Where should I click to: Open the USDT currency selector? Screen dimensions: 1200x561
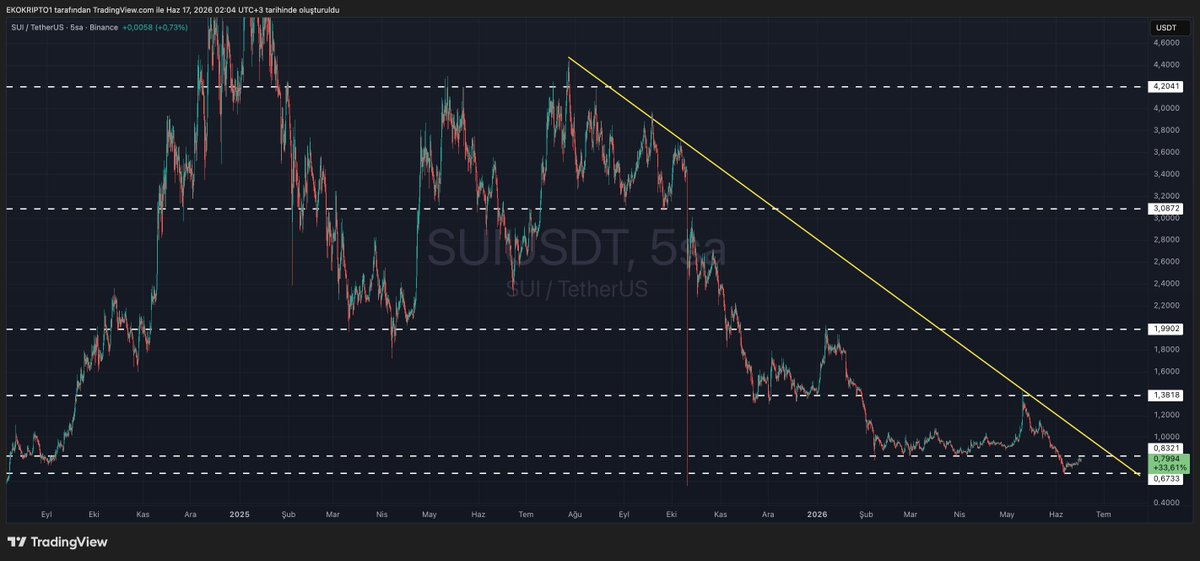(1166, 29)
